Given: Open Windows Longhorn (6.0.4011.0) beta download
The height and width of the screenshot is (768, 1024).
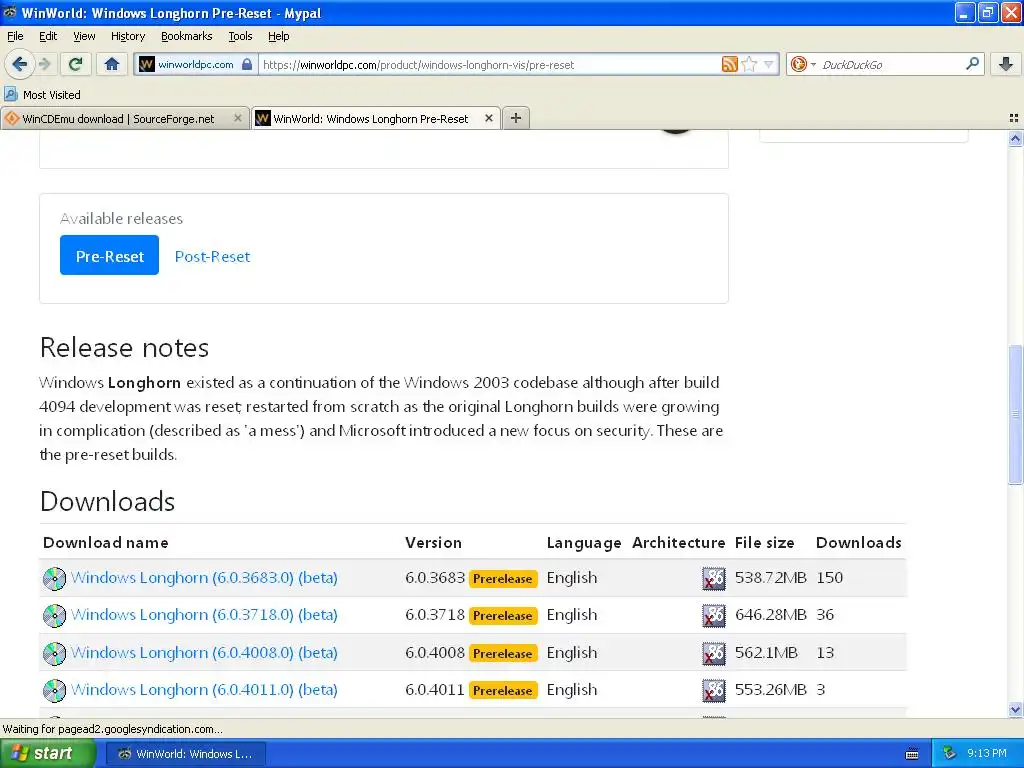Looking at the screenshot, I should [204, 690].
